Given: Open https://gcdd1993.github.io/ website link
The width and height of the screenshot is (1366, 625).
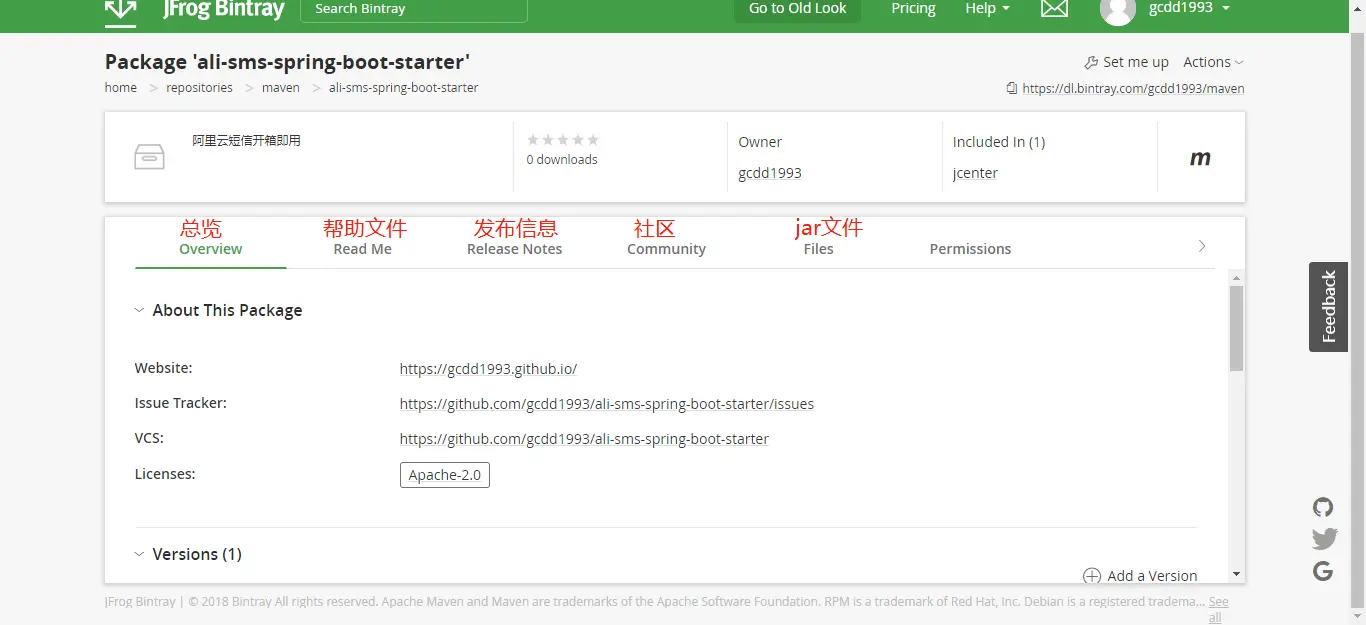Looking at the screenshot, I should (x=488, y=369).
